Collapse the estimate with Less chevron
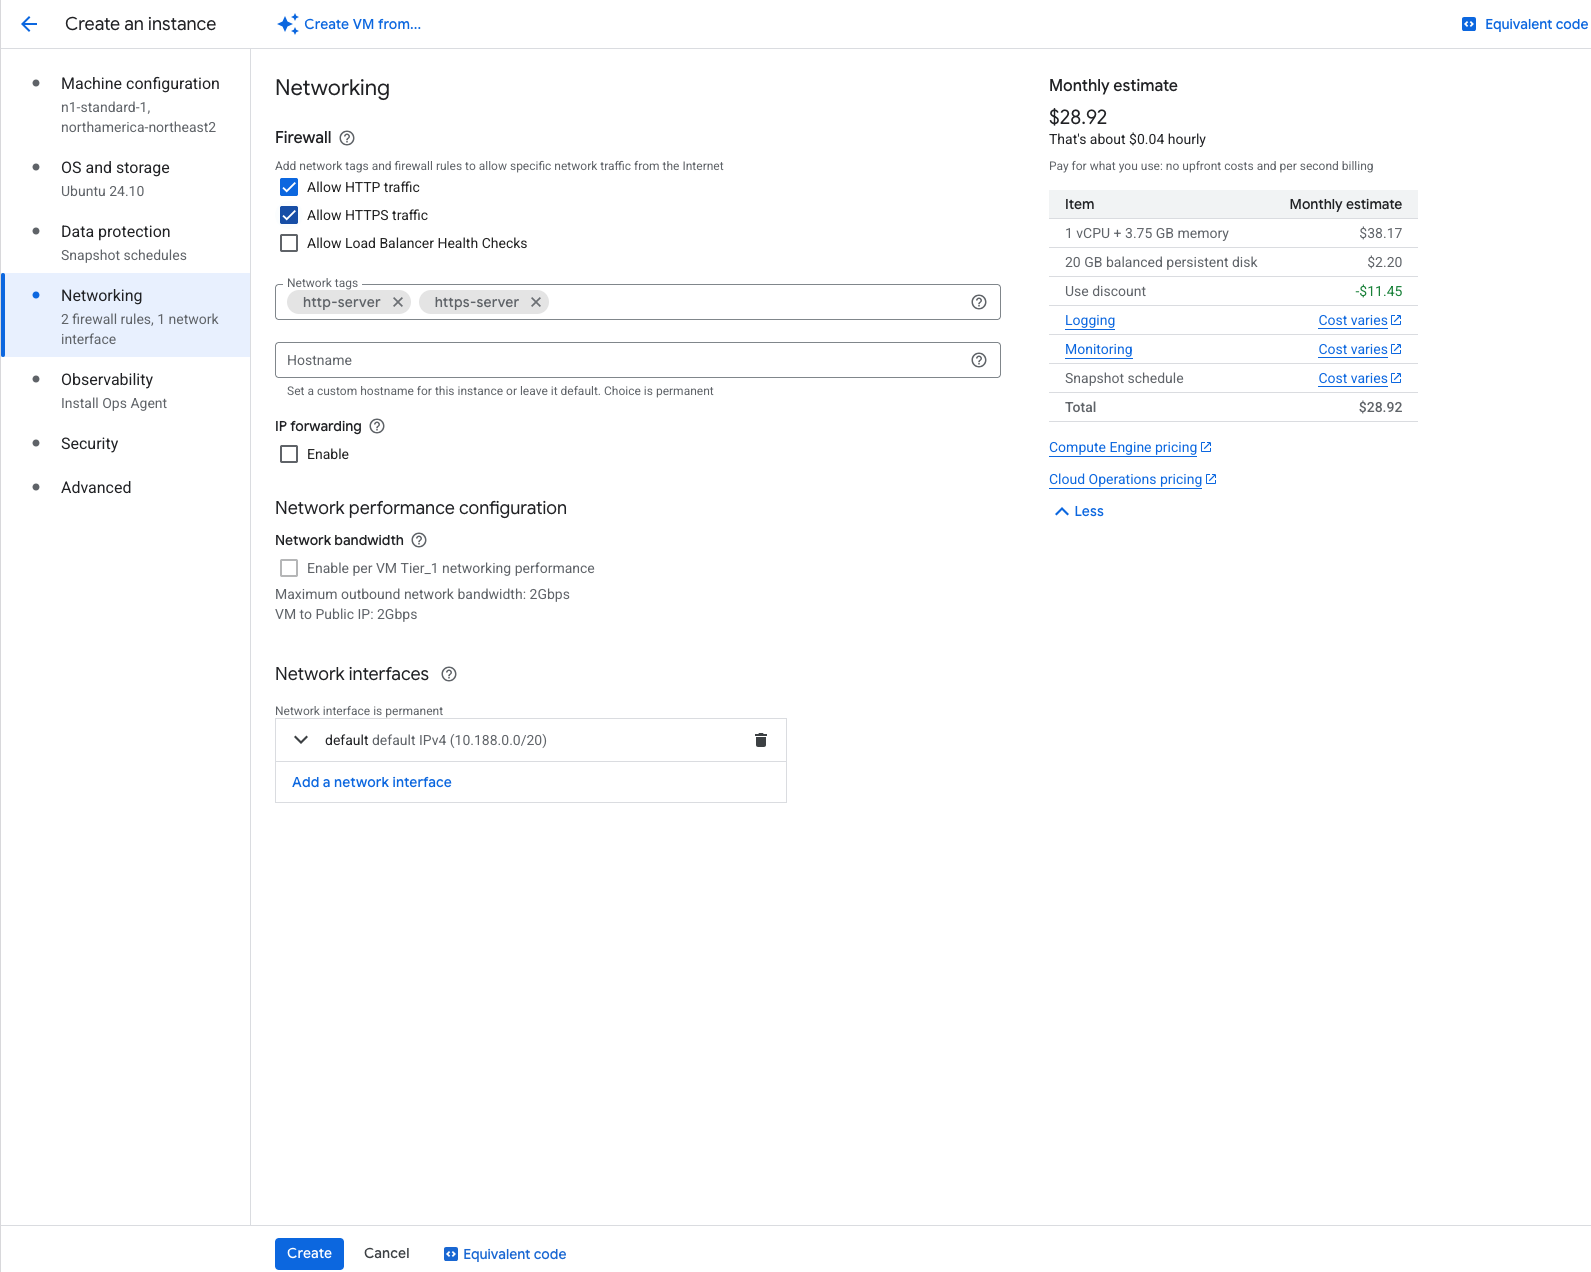 1079,511
